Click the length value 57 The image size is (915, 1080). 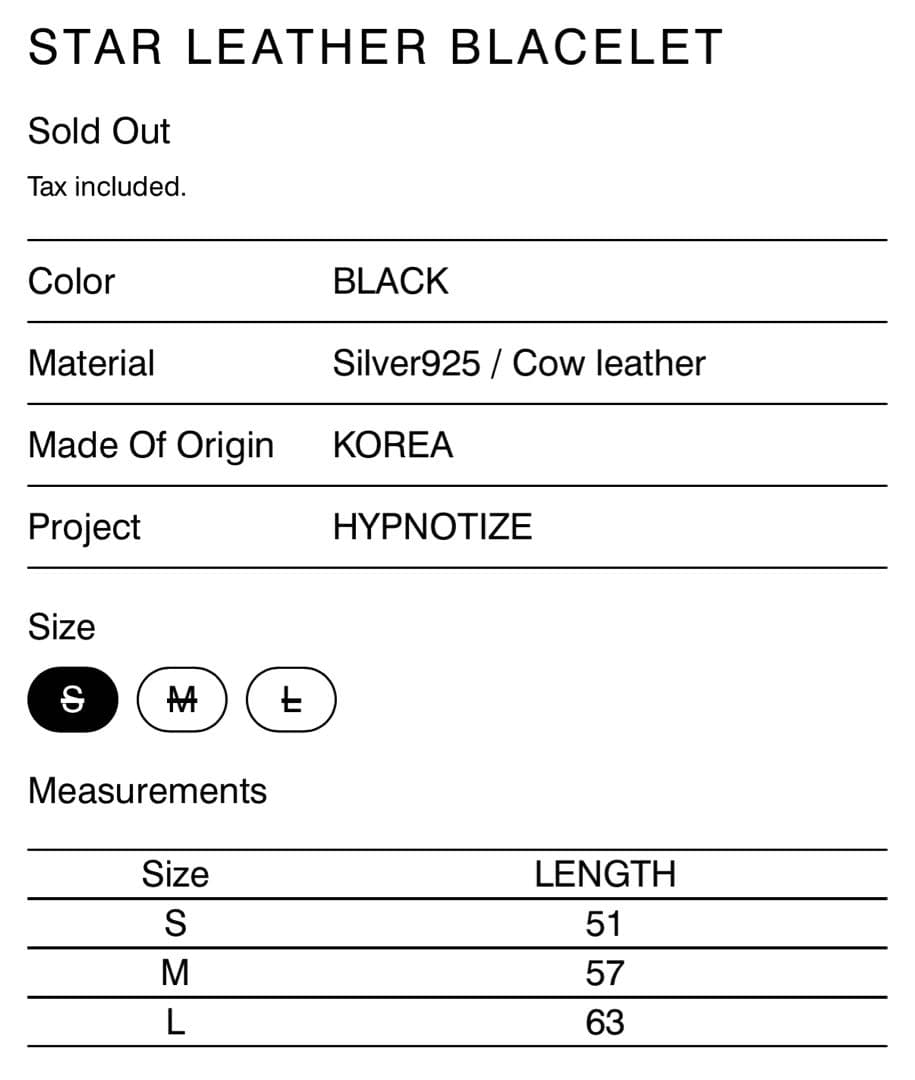(605, 972)
